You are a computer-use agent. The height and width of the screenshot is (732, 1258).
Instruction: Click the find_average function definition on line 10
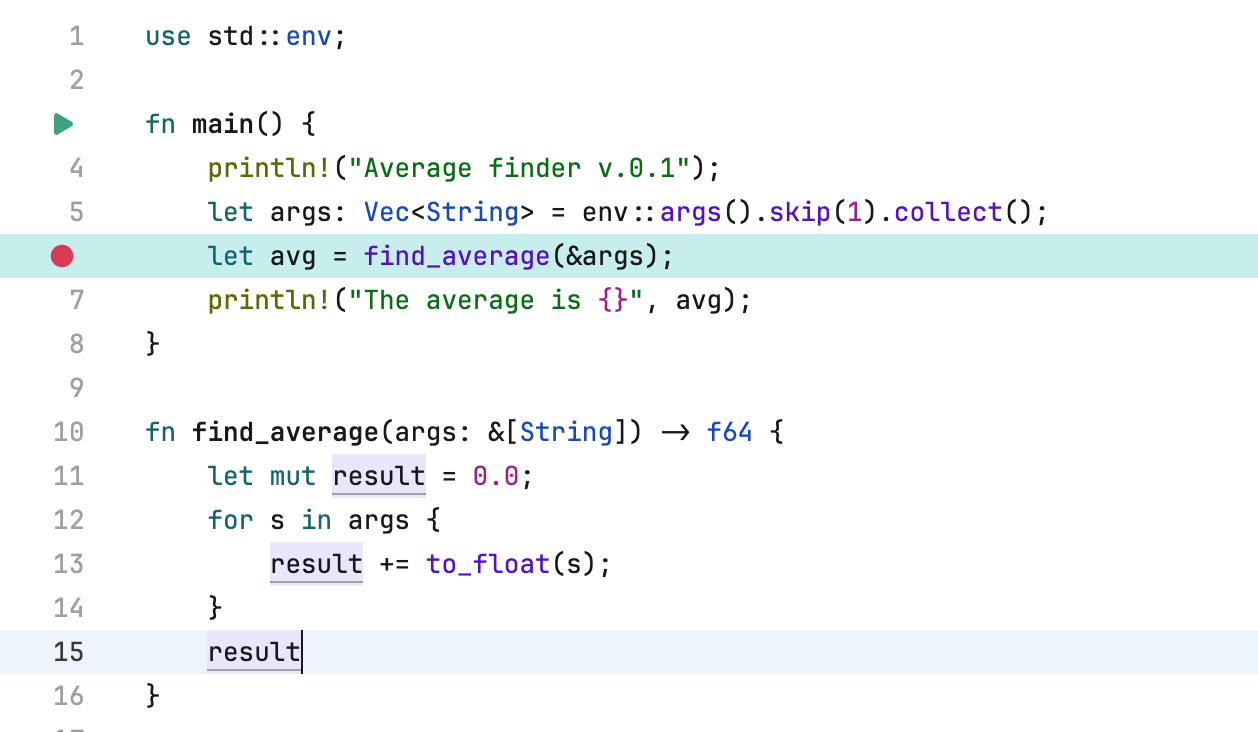[x=290, y=432]
